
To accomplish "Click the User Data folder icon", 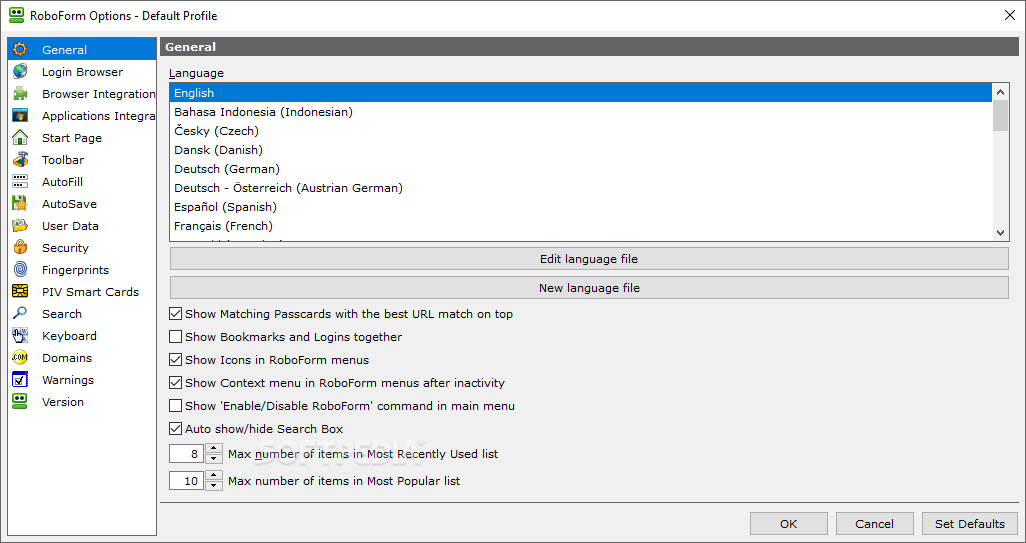I will tap(20, 226).
